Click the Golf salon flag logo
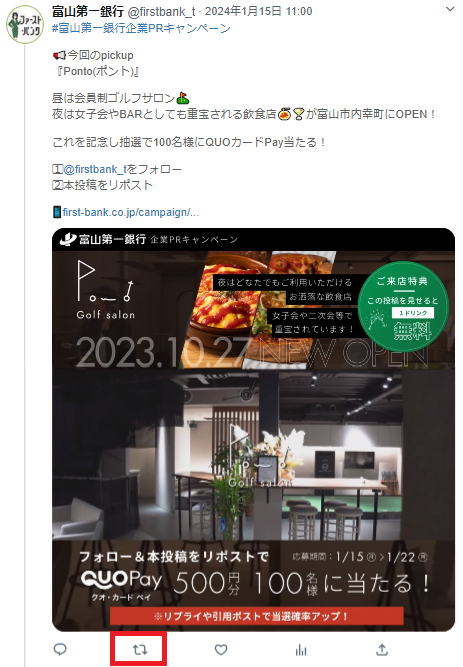 coord(106,290)
